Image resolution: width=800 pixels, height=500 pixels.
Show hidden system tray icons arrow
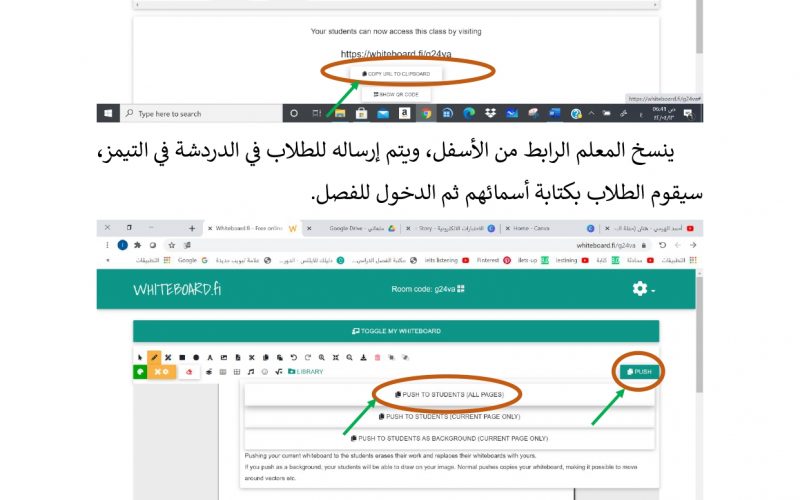[x=591, y=113]
